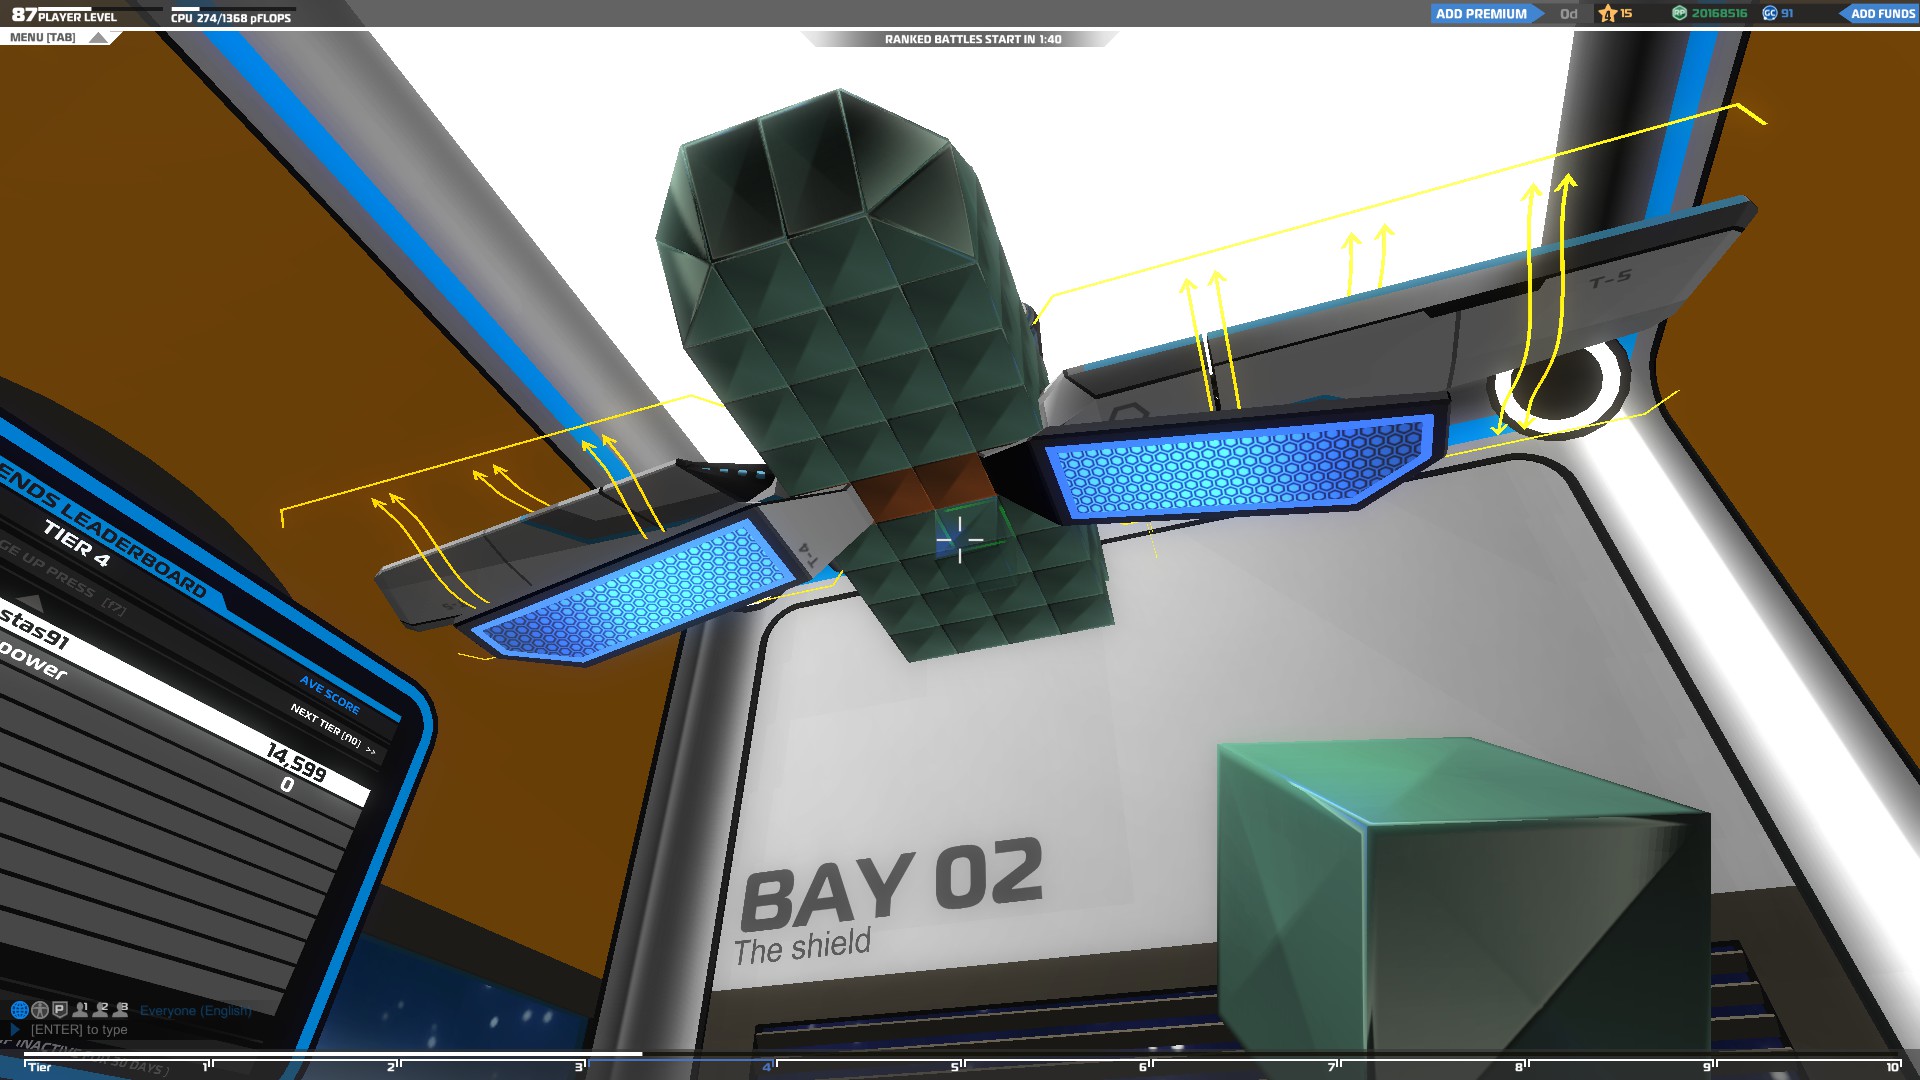
Task: Click the AVE SCORE leaderboard header
Action: pyautogui.click(x=329, y=694)
